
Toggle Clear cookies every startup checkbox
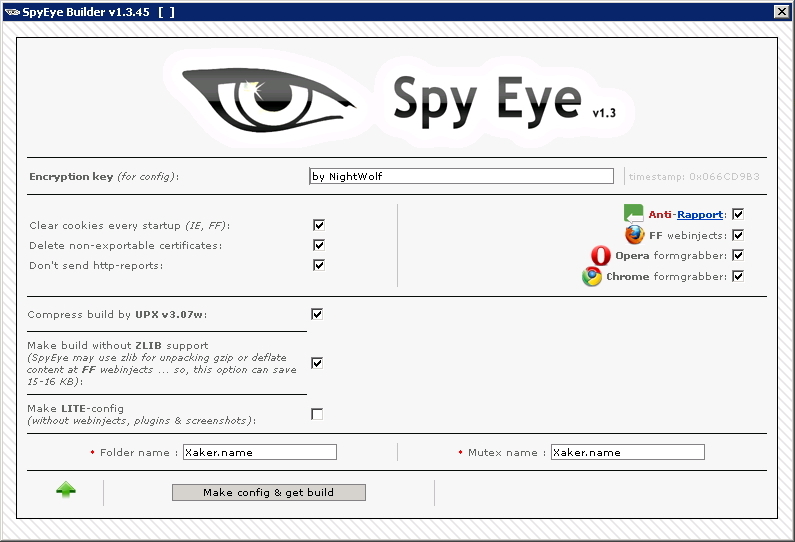coord(319,225)
